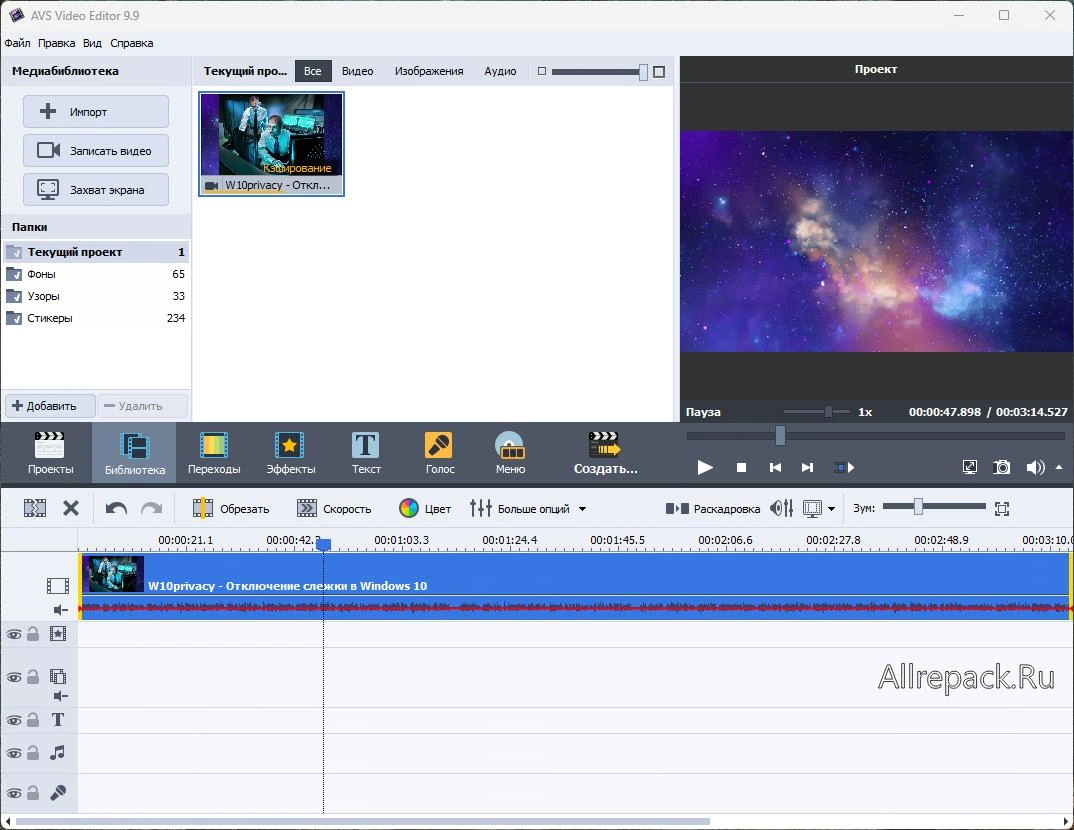Screen dimensions: 1074x830
Task: Switch preview to full screen
Action: click(x=970, y=467)
